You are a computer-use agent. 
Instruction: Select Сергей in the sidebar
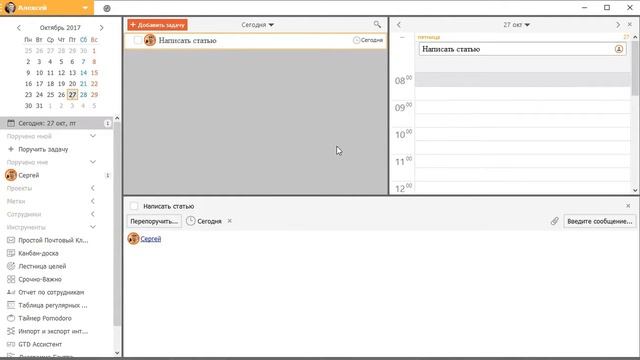click(56, 175)
